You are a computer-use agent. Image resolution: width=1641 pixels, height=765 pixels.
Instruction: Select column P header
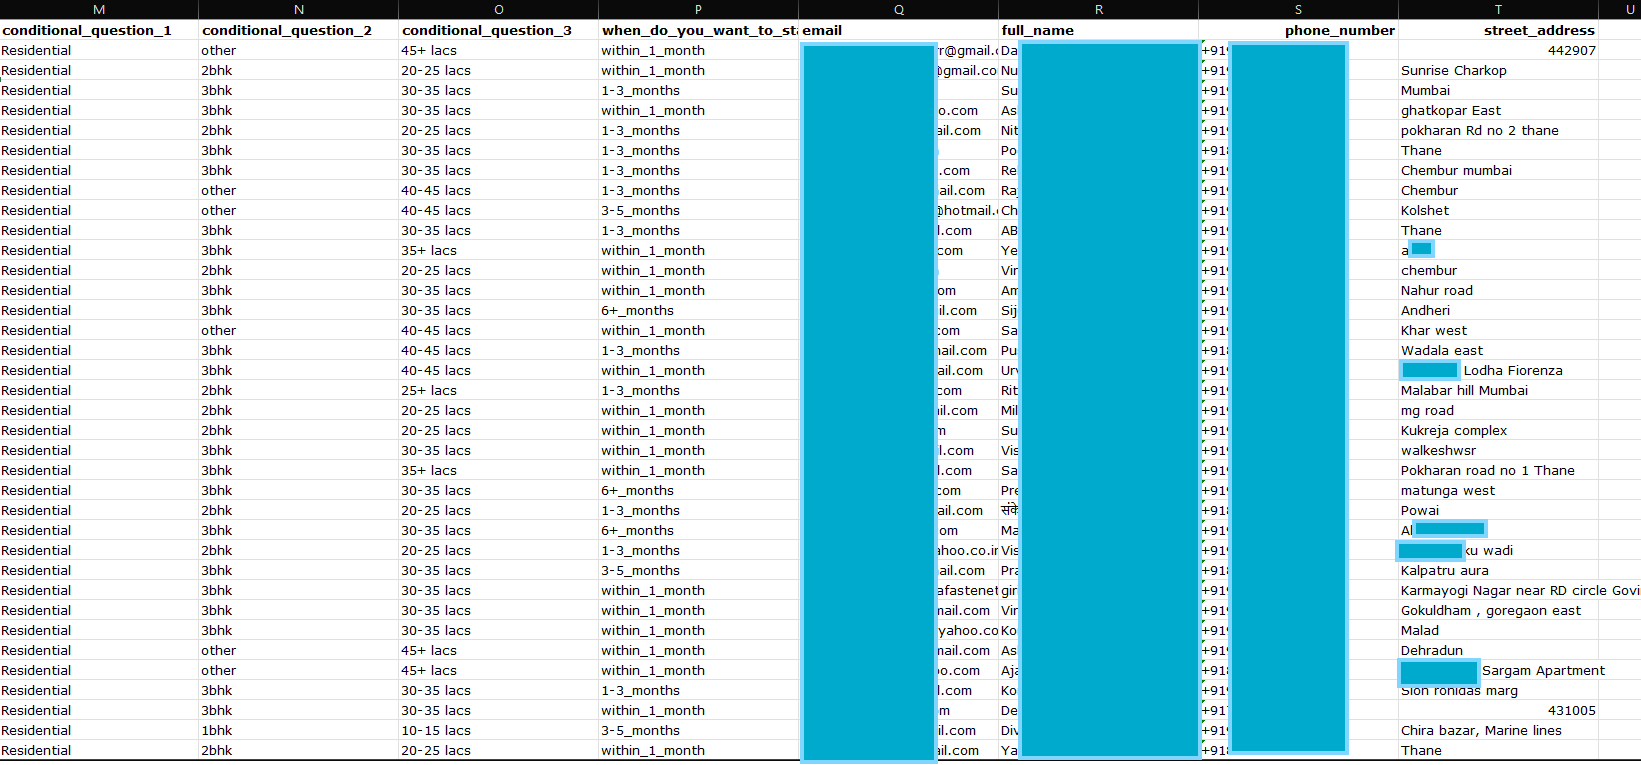pyautogui.click(x=699, y=10)
